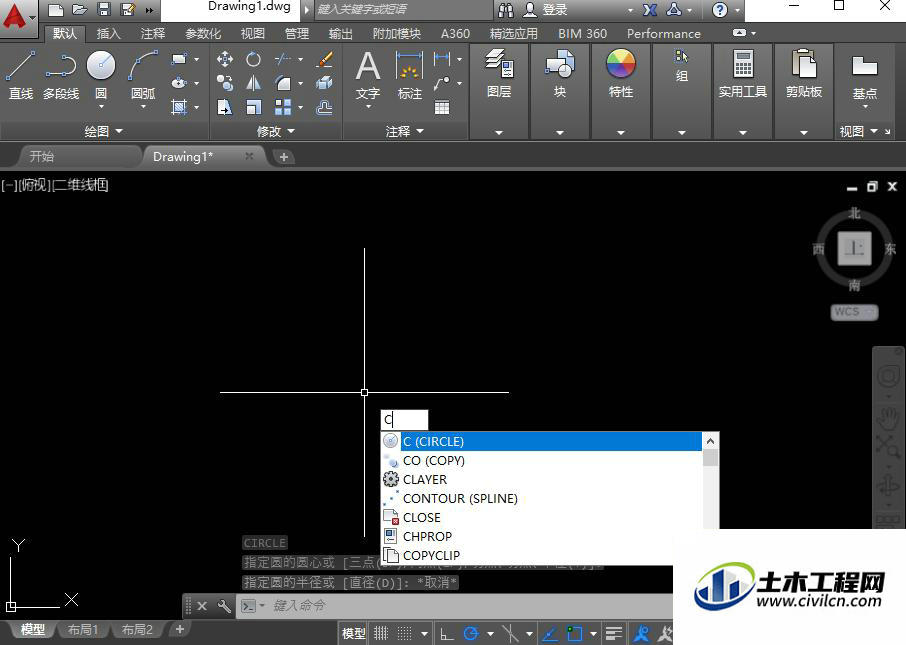Click the Table icon in annotation panel

point(442,108)
